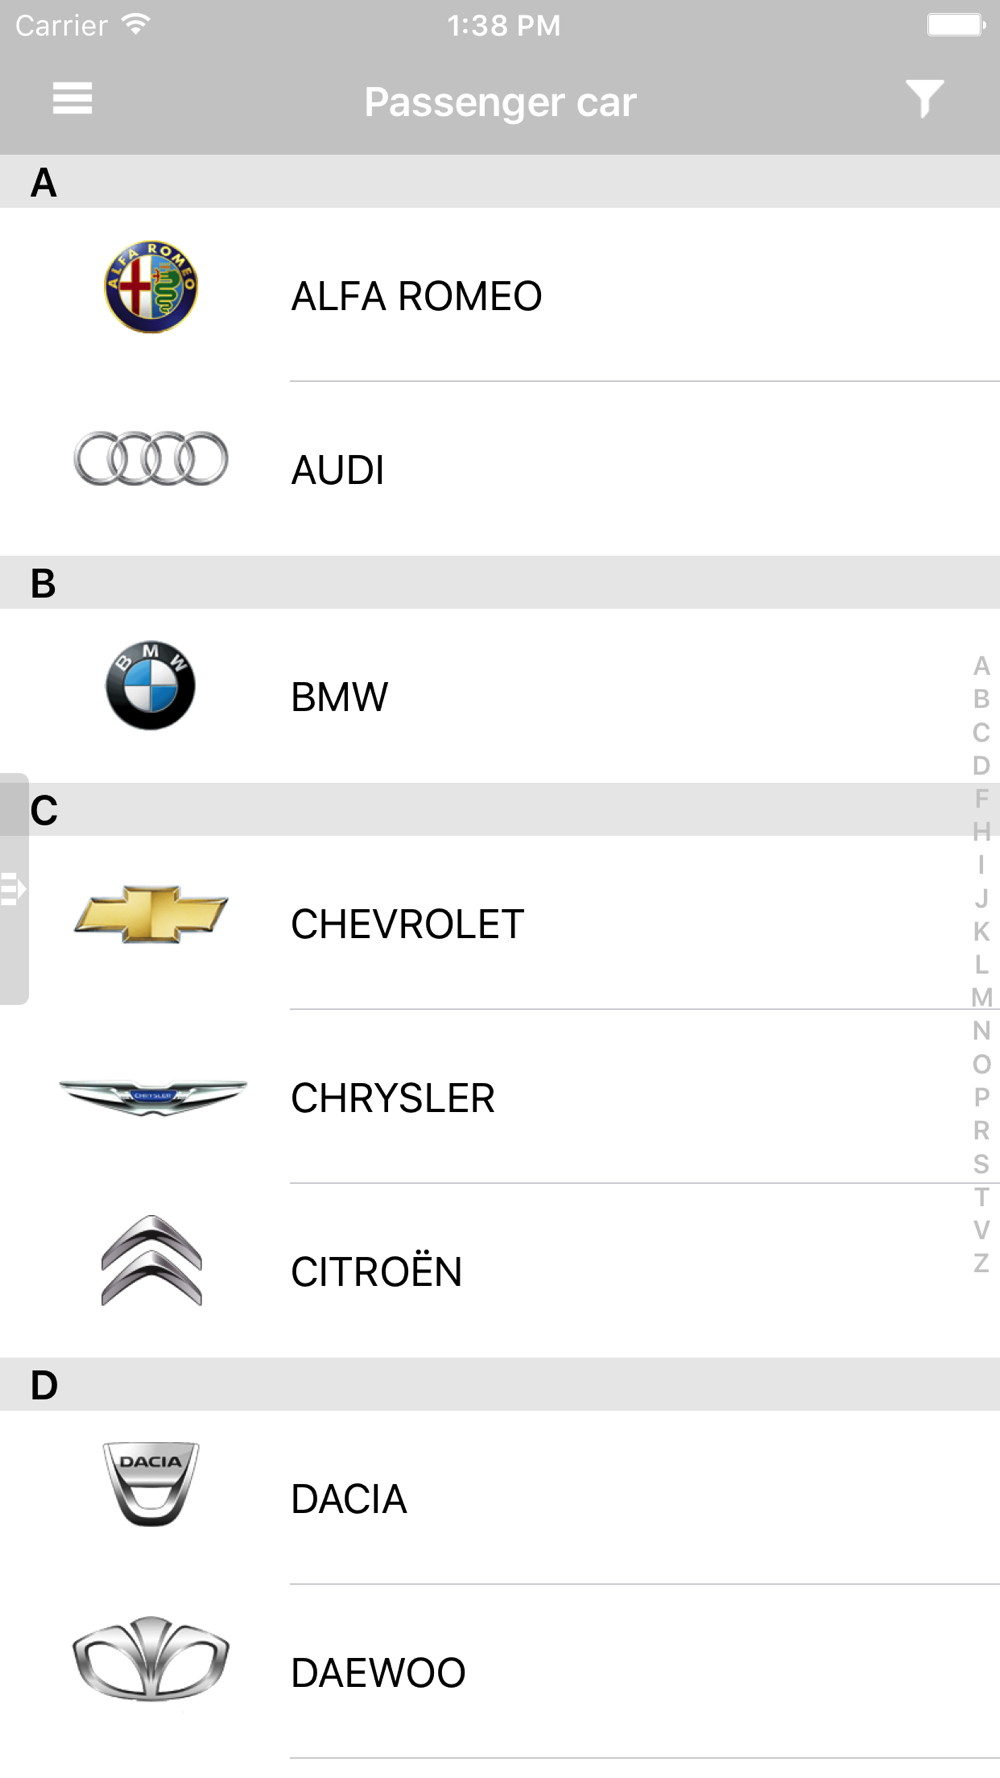Jump to letter P in index
Screen dimensions: 1000x1778
click(x=981, y=1097)
